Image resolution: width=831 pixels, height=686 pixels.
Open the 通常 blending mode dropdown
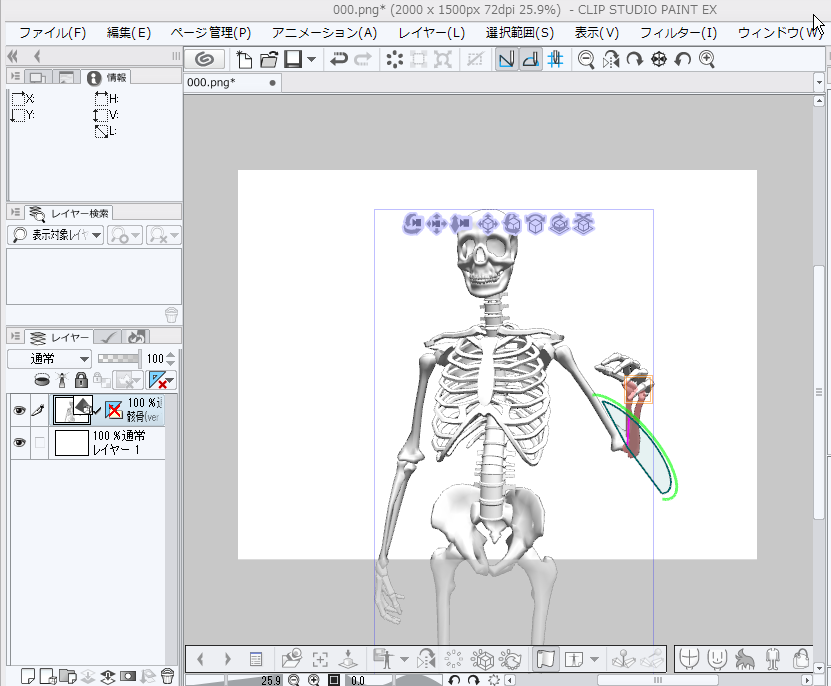50,359
